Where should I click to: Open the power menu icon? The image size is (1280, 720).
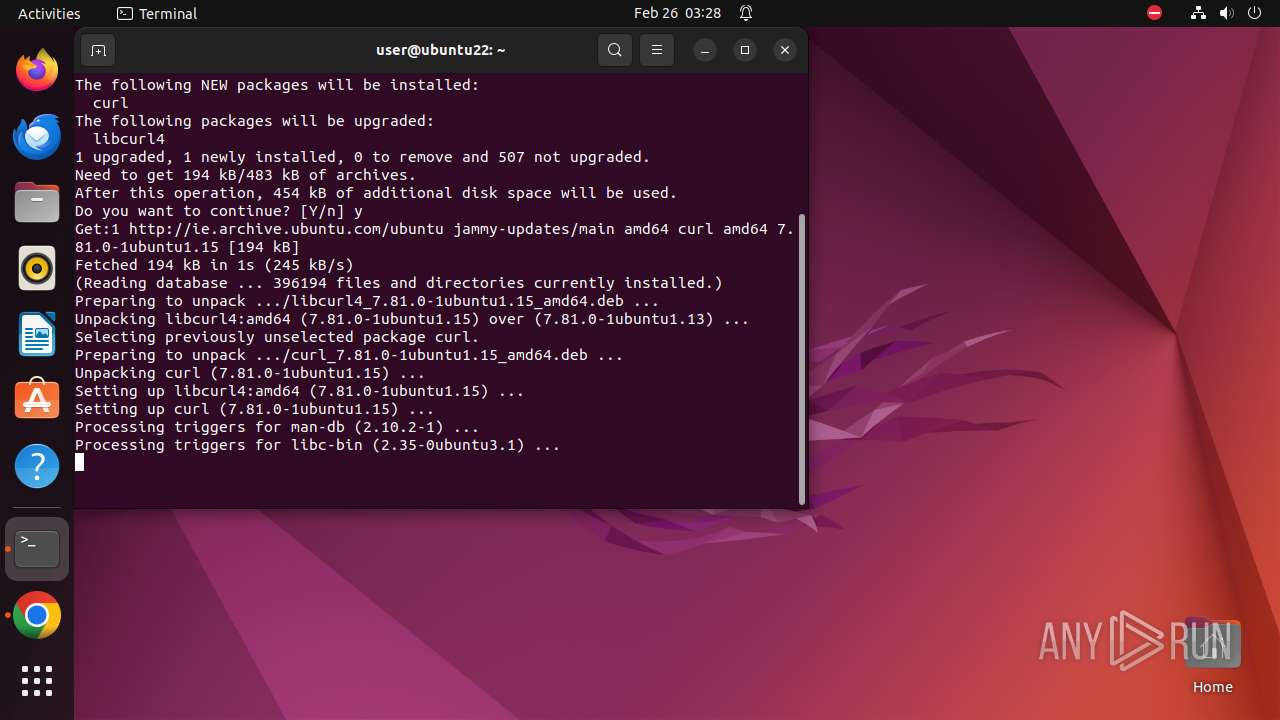click(1254, 13)
